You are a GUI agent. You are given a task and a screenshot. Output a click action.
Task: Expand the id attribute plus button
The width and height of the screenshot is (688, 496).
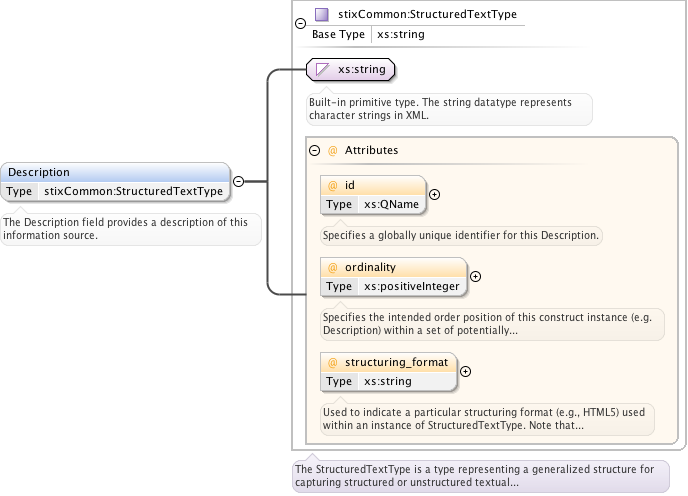[435, 195]
